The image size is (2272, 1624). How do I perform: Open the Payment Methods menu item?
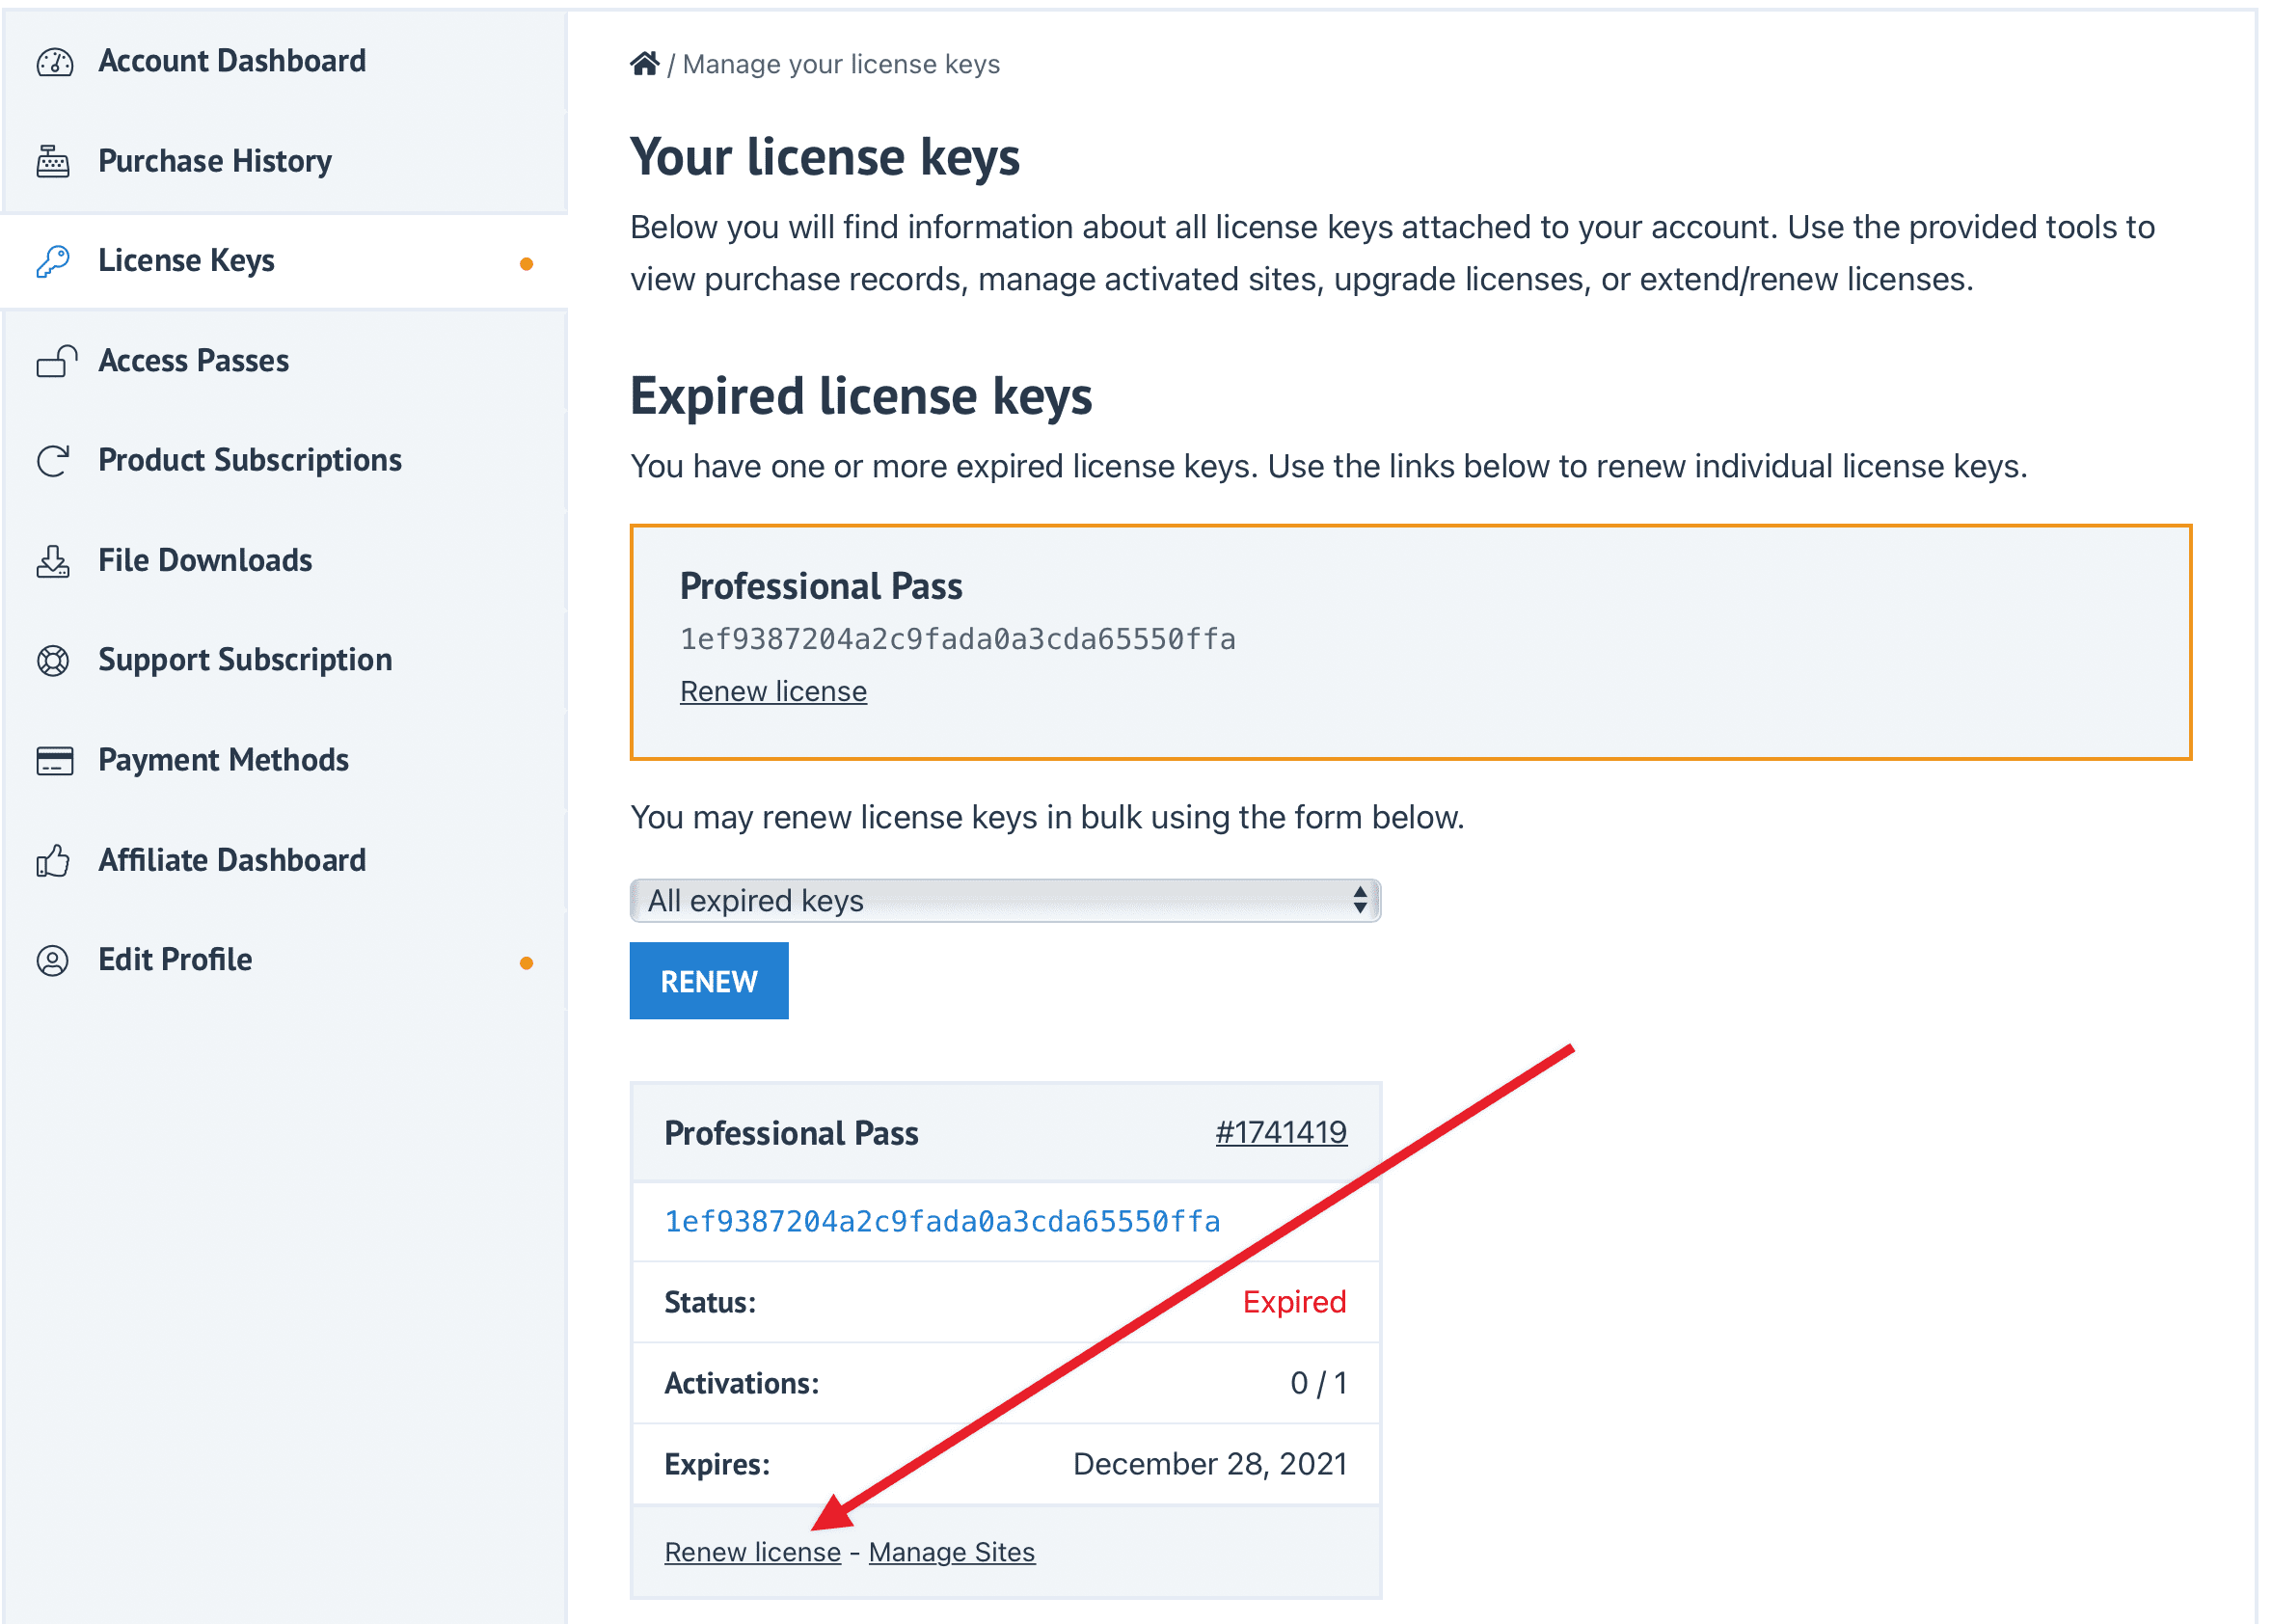click(223, 761)
